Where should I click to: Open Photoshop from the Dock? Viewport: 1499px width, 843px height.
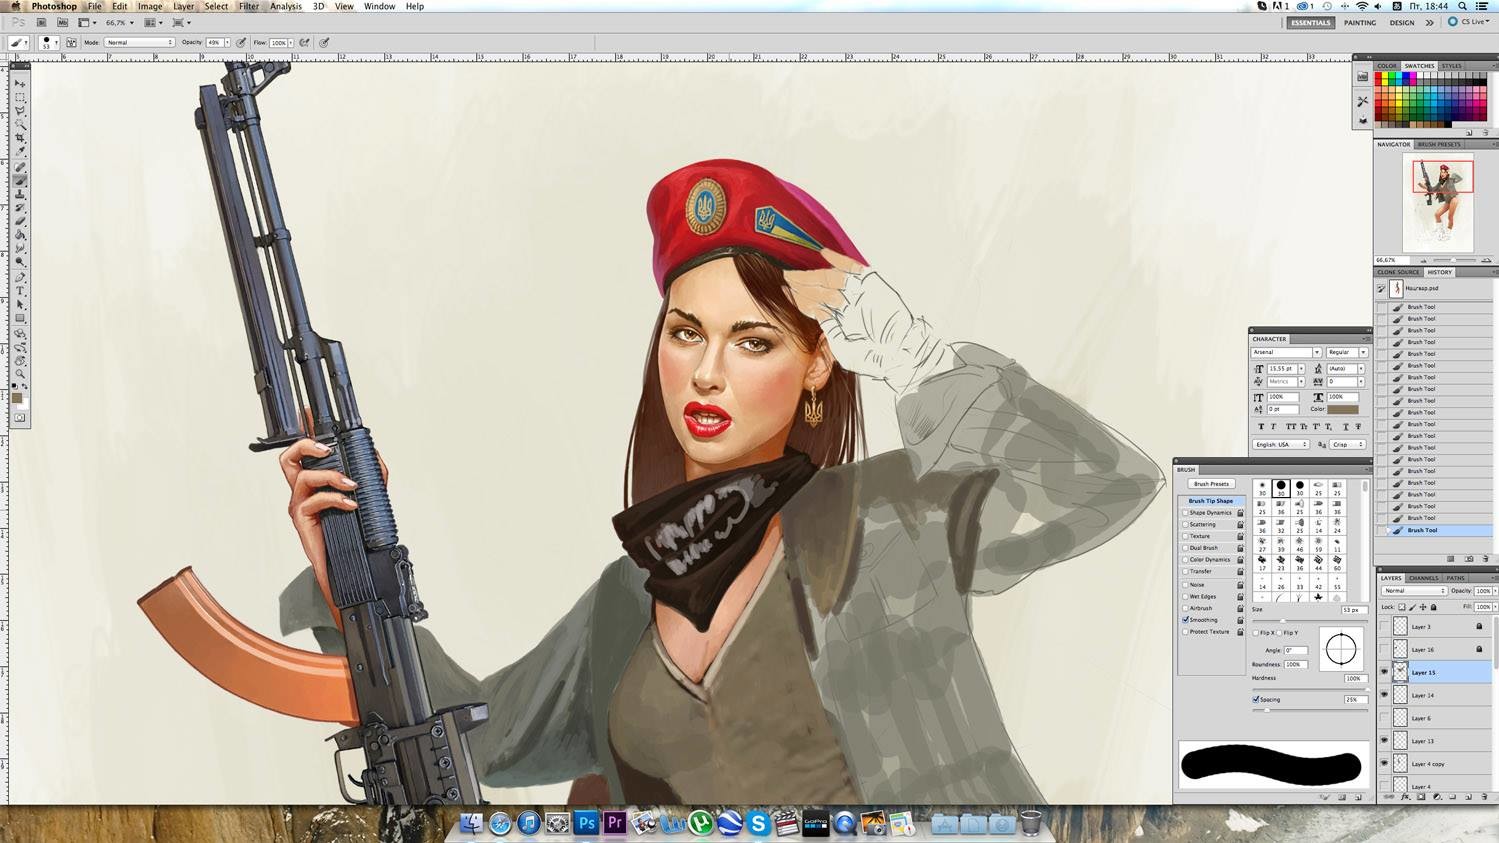click(586, 823)
